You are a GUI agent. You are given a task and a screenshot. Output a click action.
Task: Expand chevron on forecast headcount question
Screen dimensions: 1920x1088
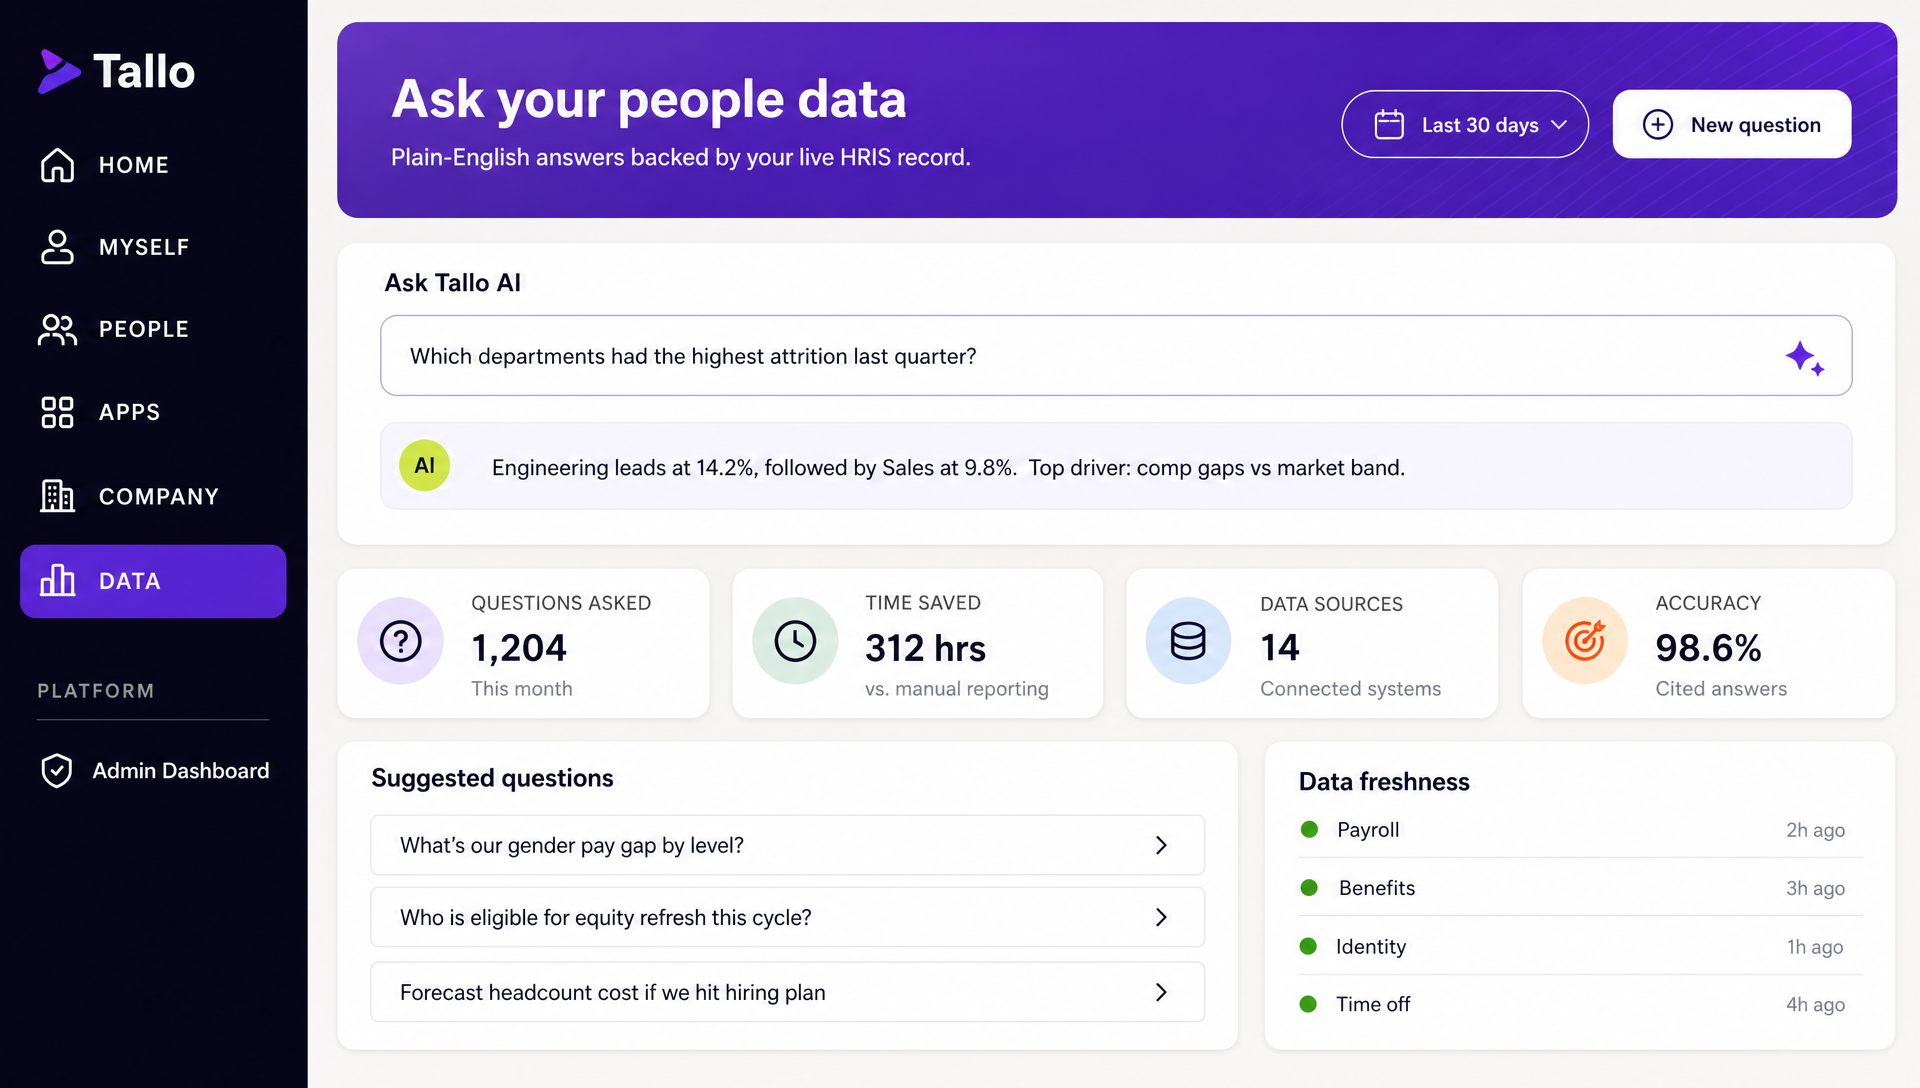click(1161, 992)
